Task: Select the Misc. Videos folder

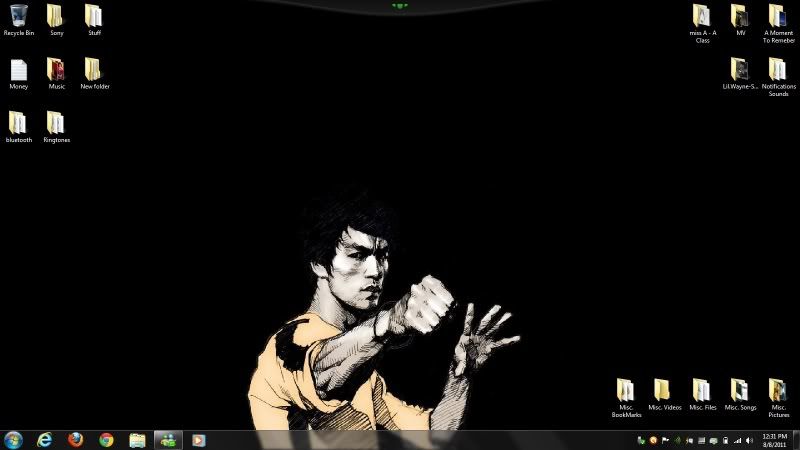Action: (664, 394)
